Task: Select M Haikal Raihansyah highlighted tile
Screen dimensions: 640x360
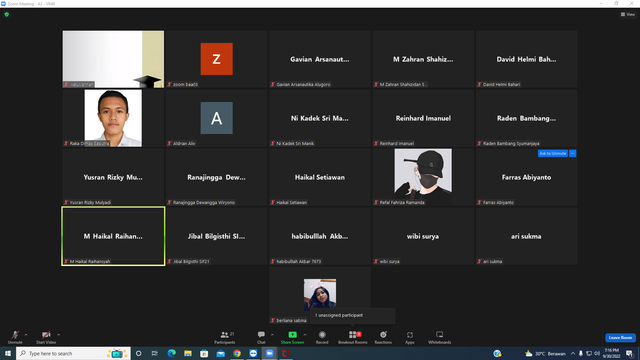Action: (113, 236)
